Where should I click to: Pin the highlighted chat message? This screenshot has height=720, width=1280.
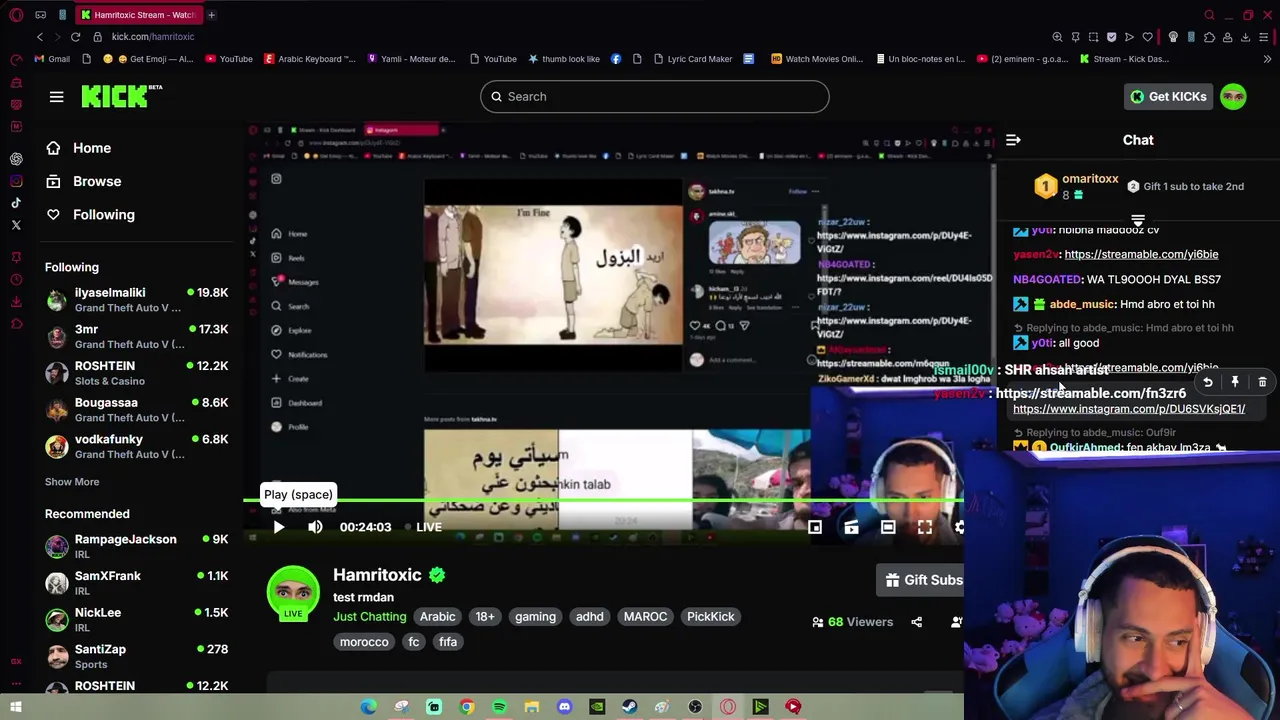click(x=1235, y=382)
